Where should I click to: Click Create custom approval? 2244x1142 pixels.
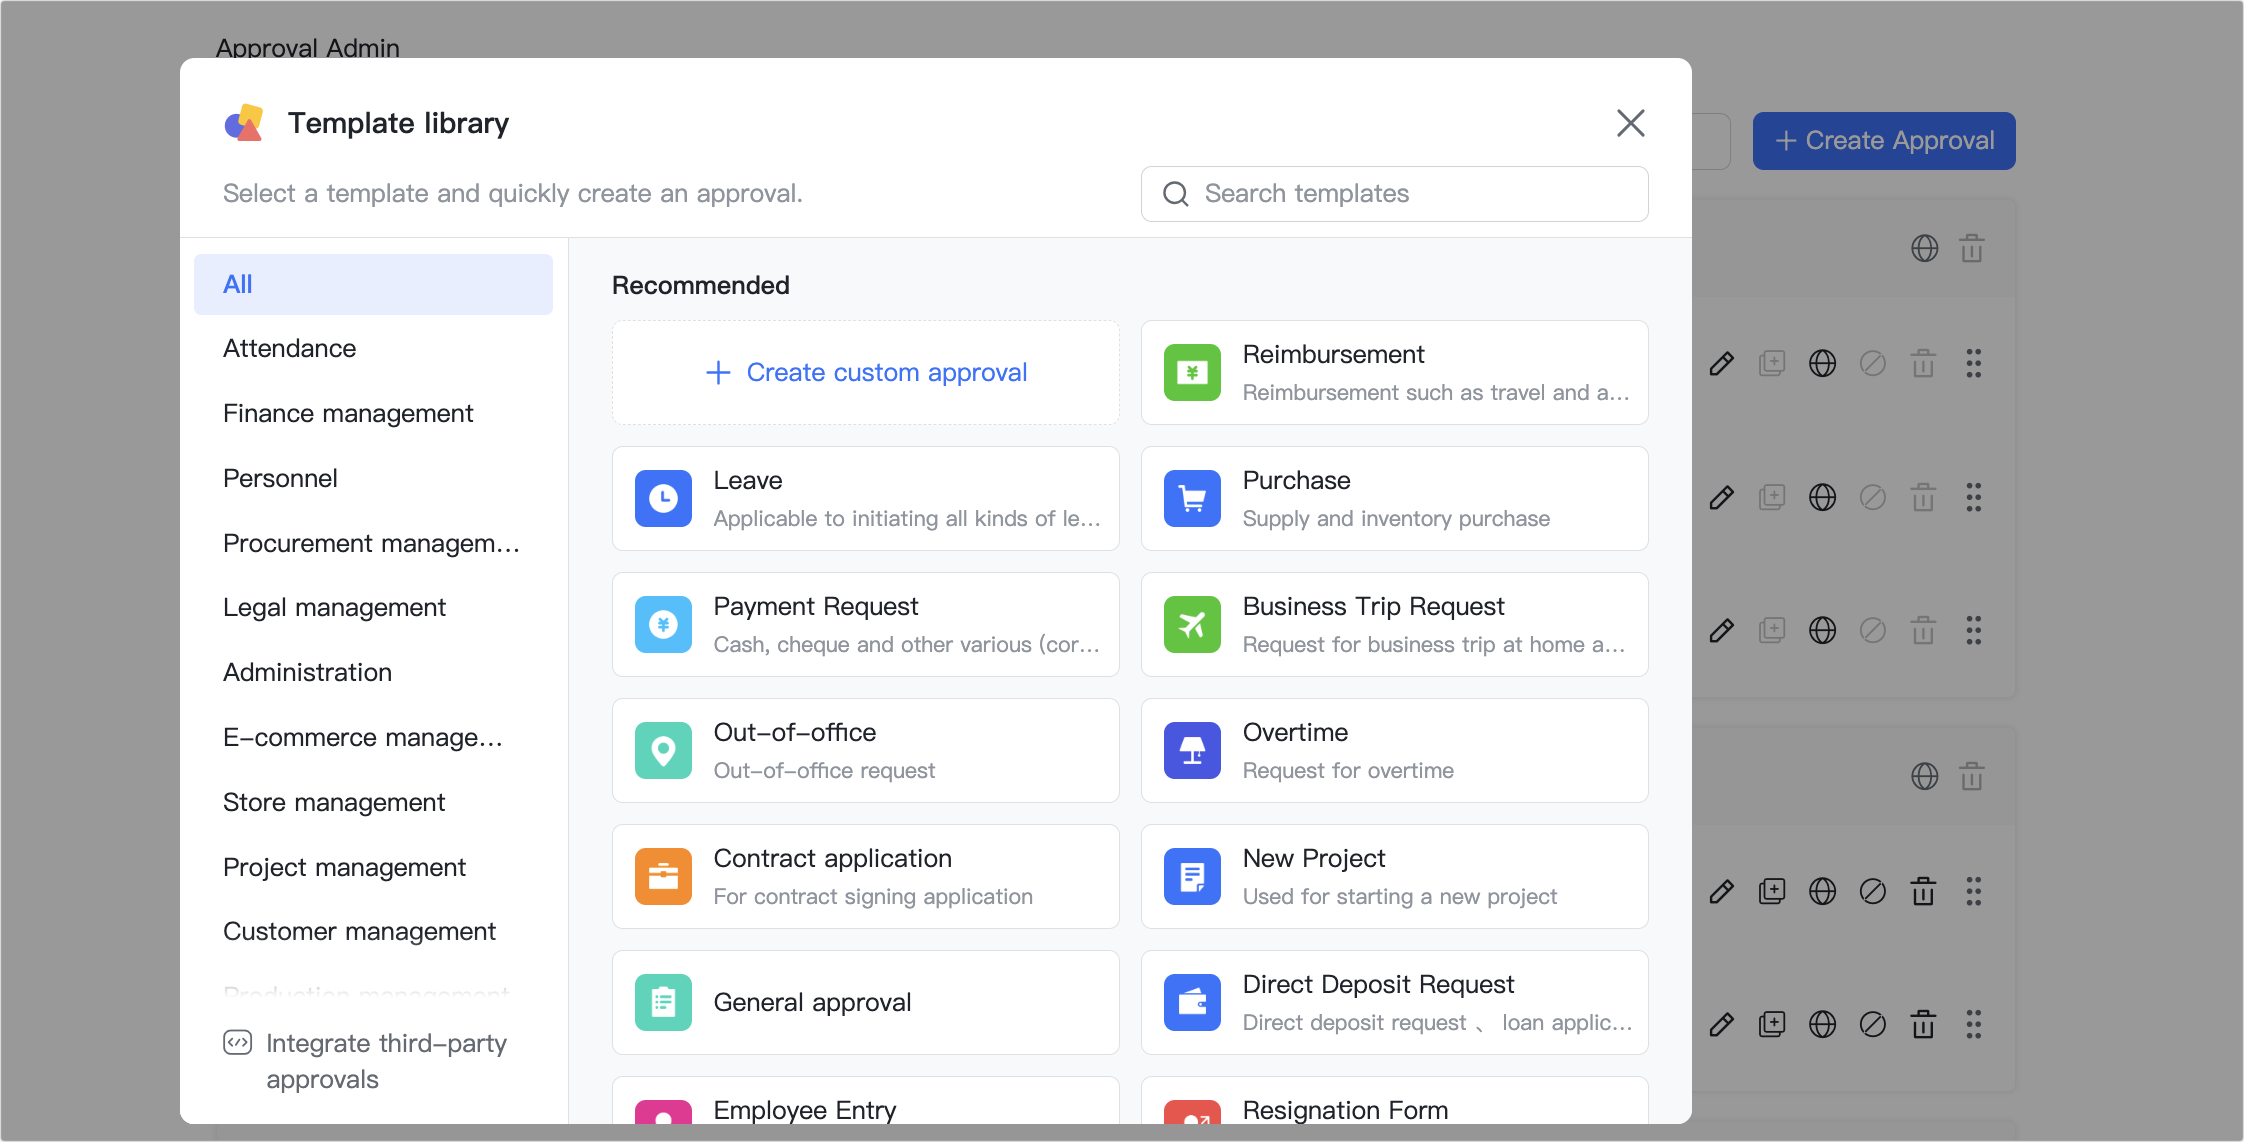(865, 372)
